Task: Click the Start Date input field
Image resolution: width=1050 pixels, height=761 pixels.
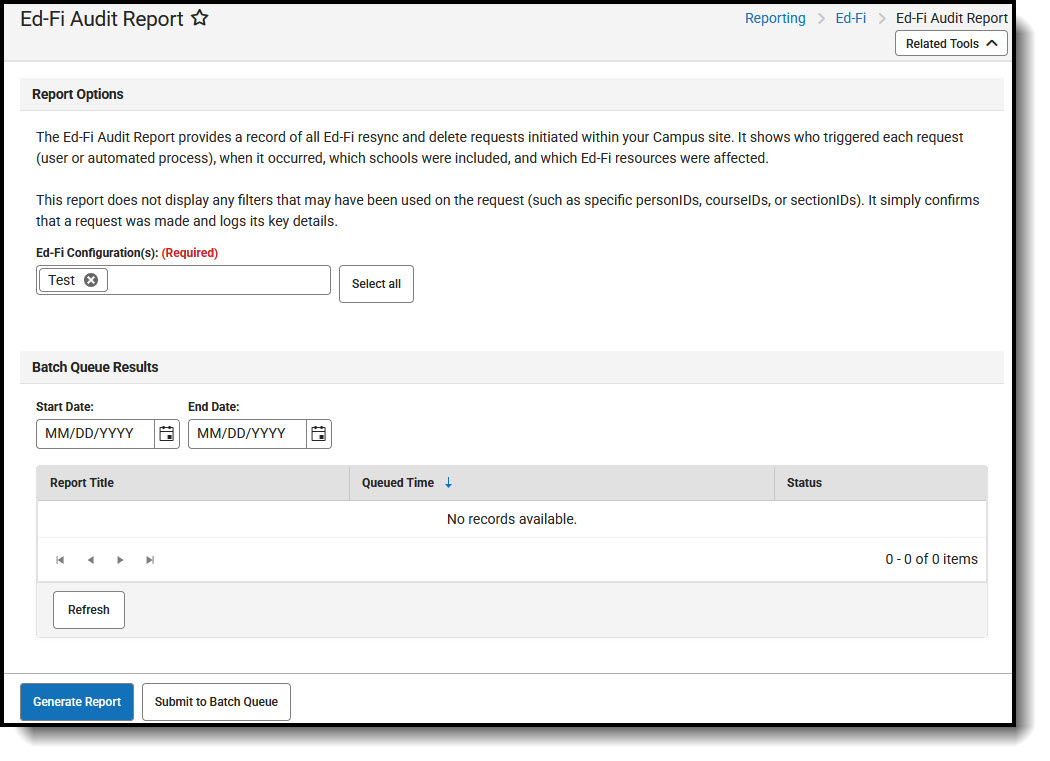Action: click(x=95, y=433)
